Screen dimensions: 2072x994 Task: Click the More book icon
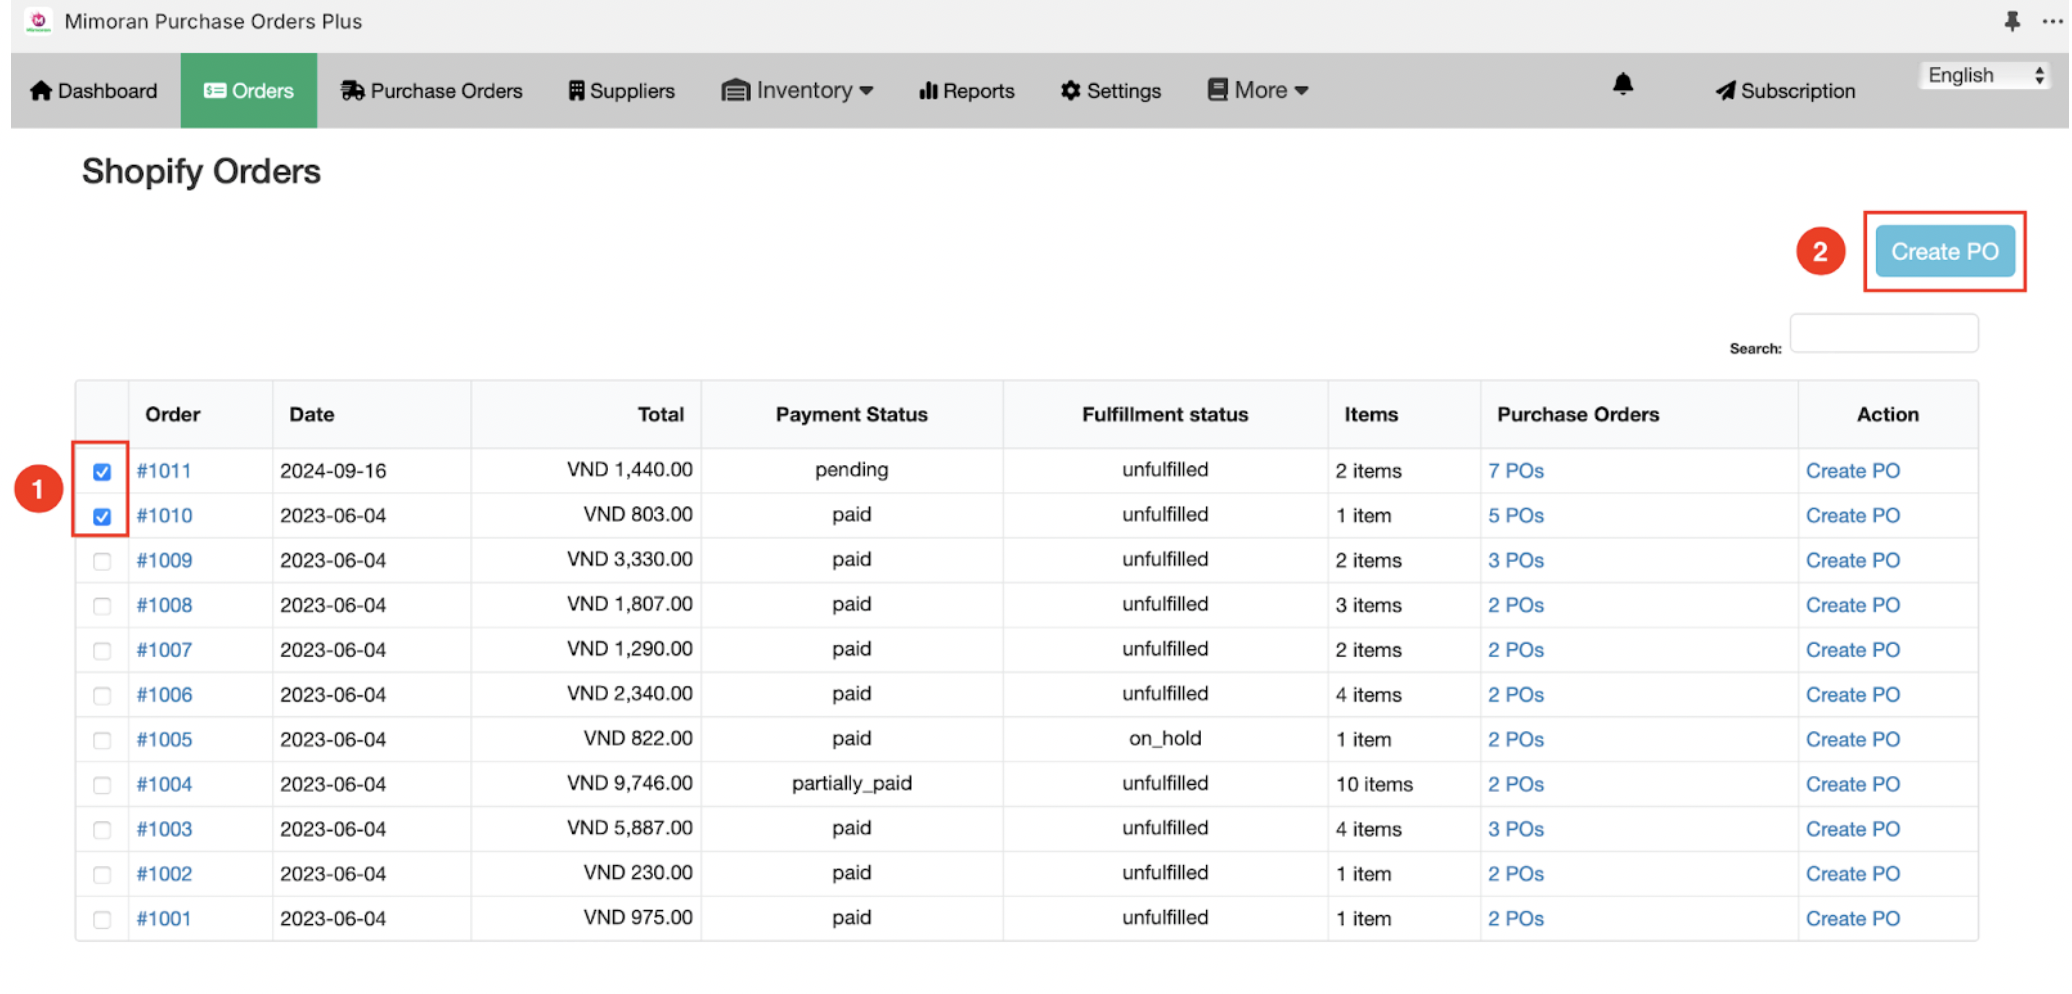(x=1217, y=90)
